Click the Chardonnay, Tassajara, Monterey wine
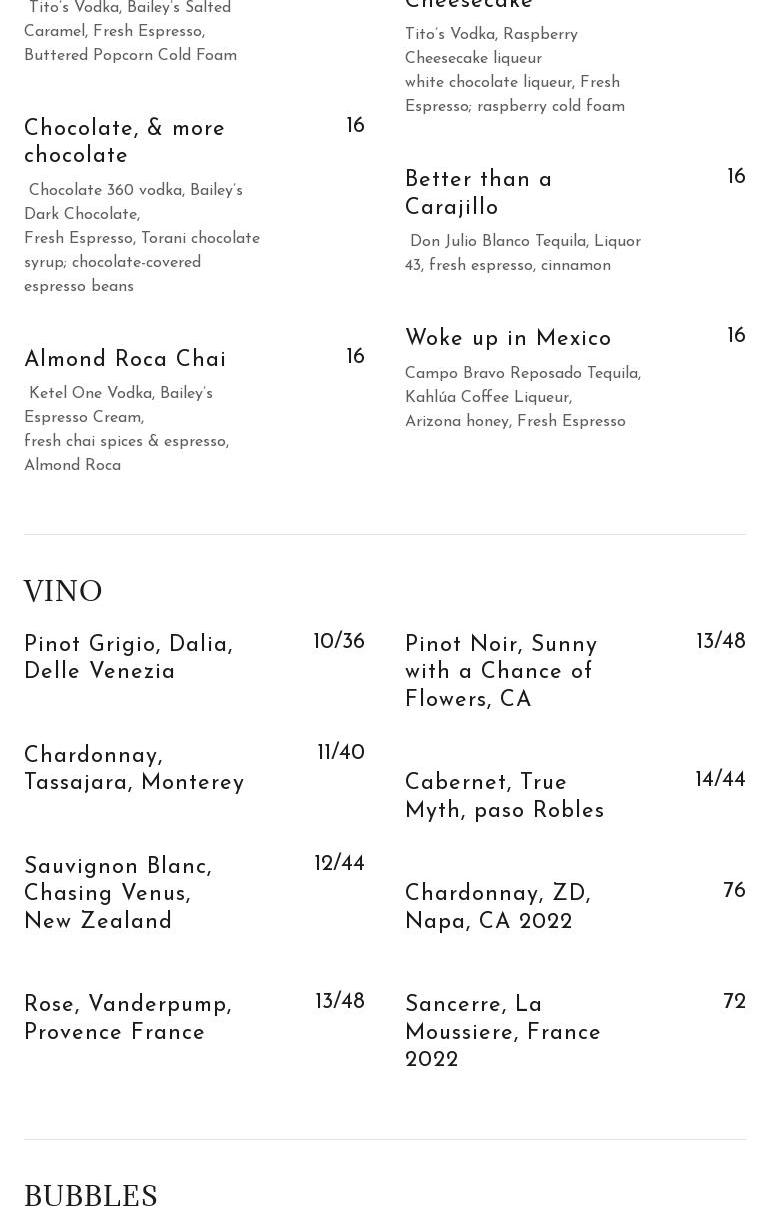Image resolution: width=770 pixels, height=1213 pixels. pos(134,769)
